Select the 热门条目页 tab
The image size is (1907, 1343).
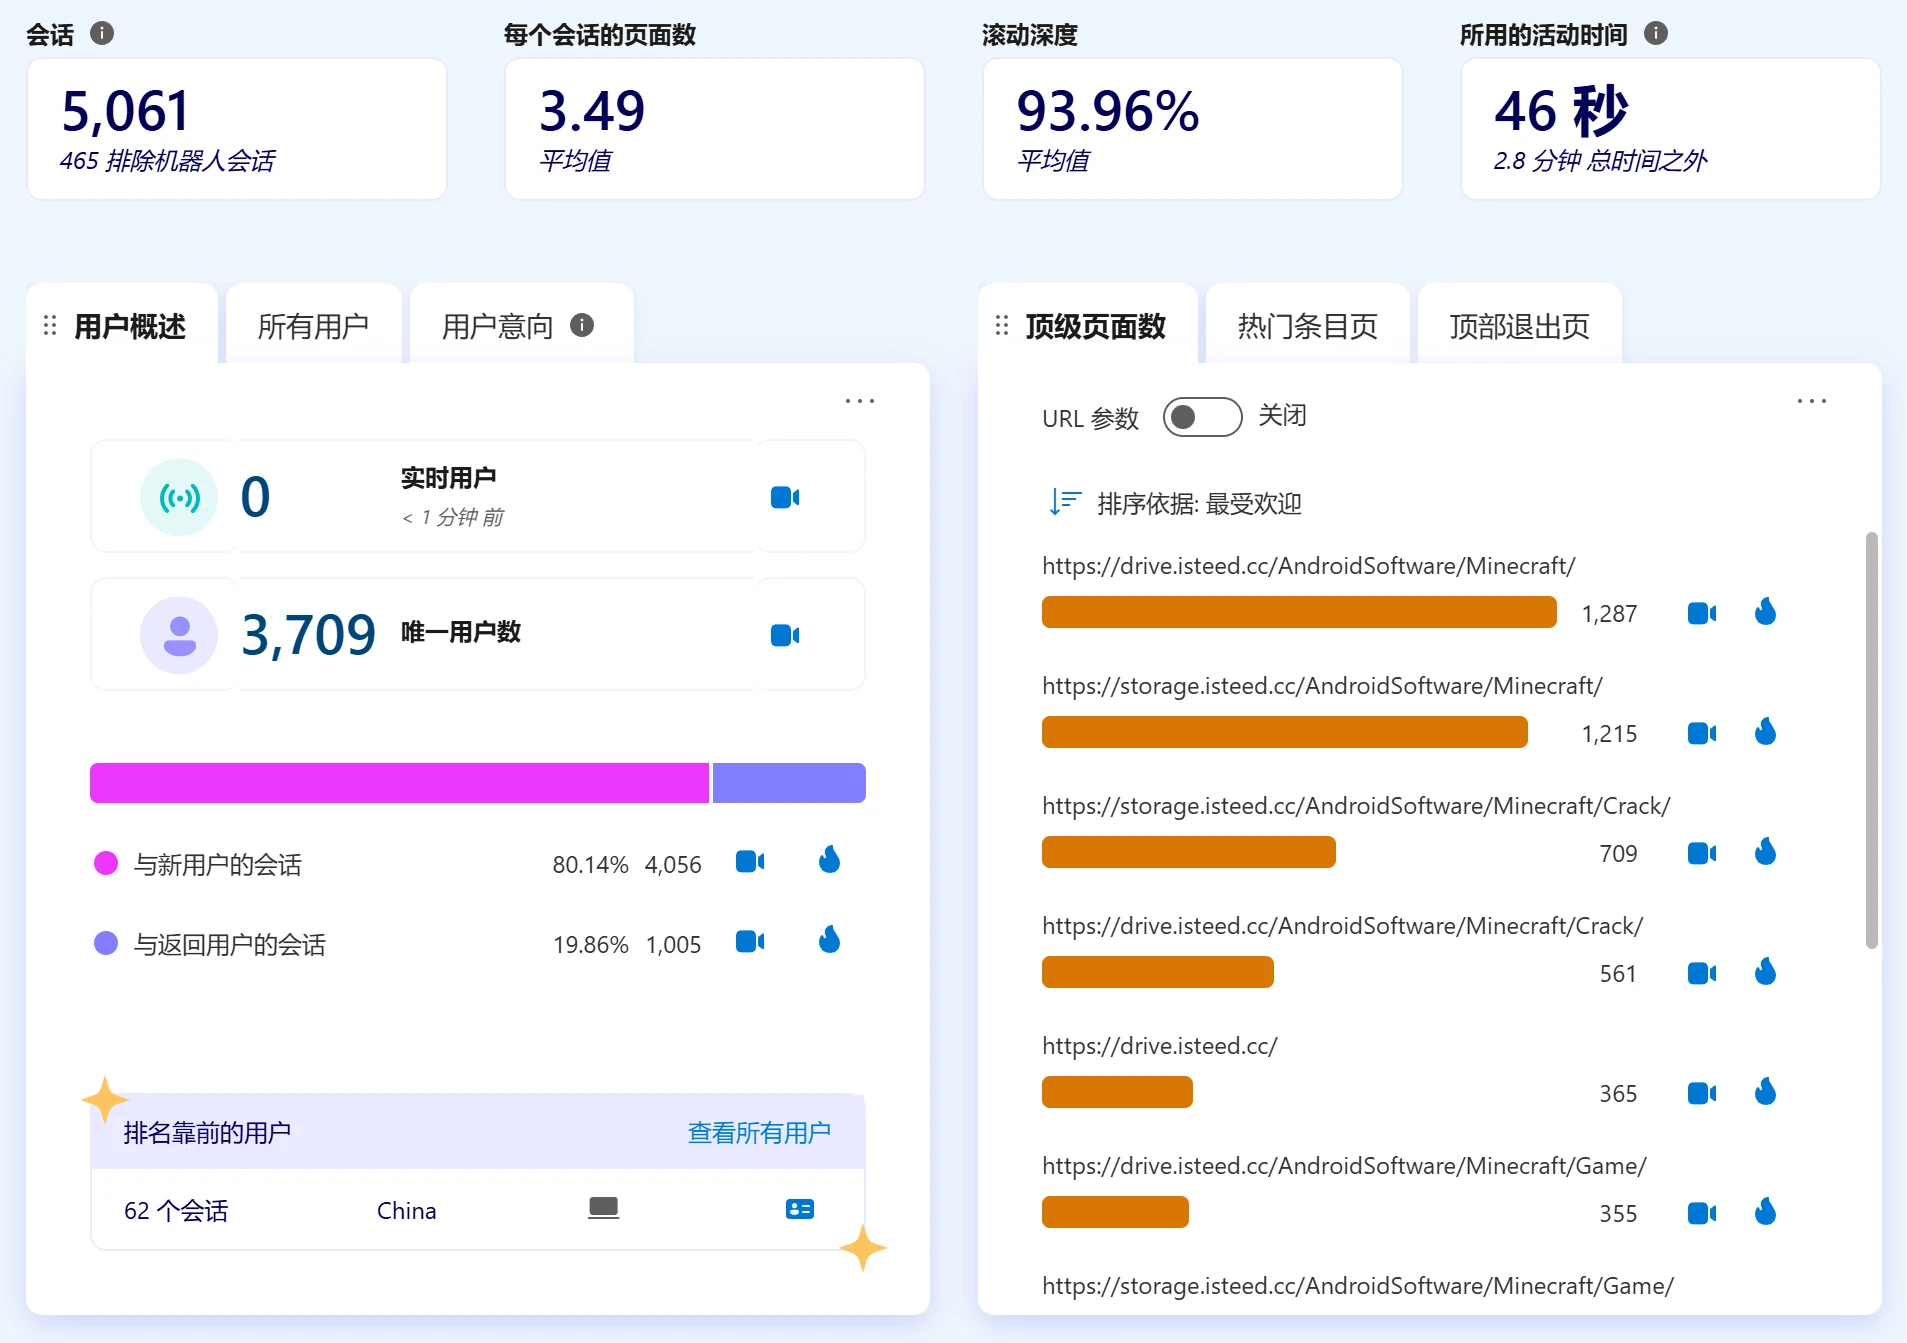(x=1307, y=326)
